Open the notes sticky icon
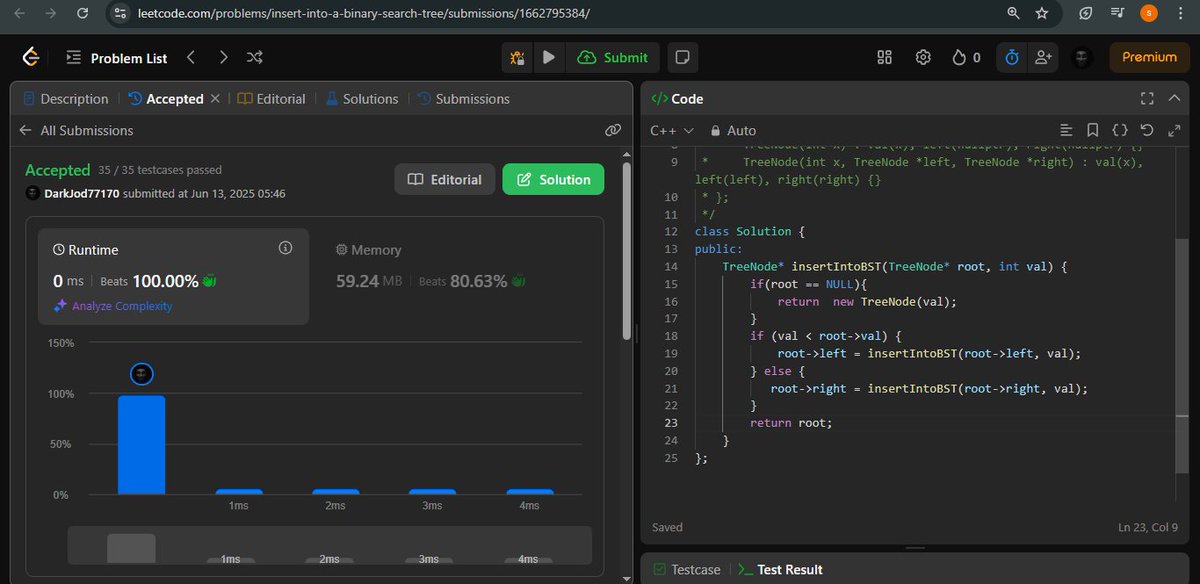The width and height of the screenshot is (1200, 584). (x=681, y=58)
